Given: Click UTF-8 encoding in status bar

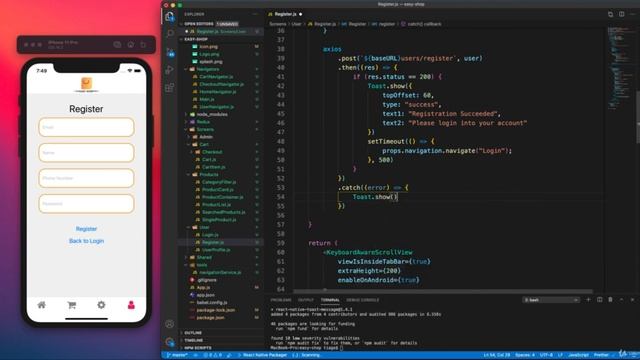Looking at the screenshot, I should point(546,355).
